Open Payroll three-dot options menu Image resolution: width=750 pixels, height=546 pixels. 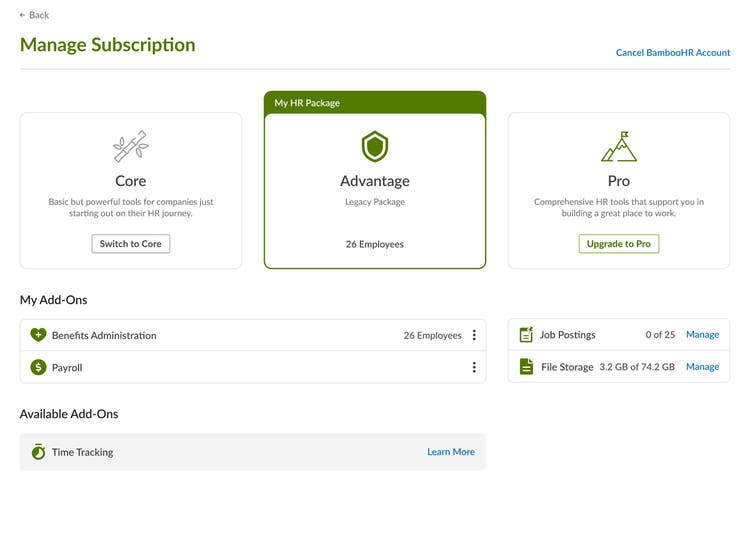pyautogui.click(x=474, y=367)
